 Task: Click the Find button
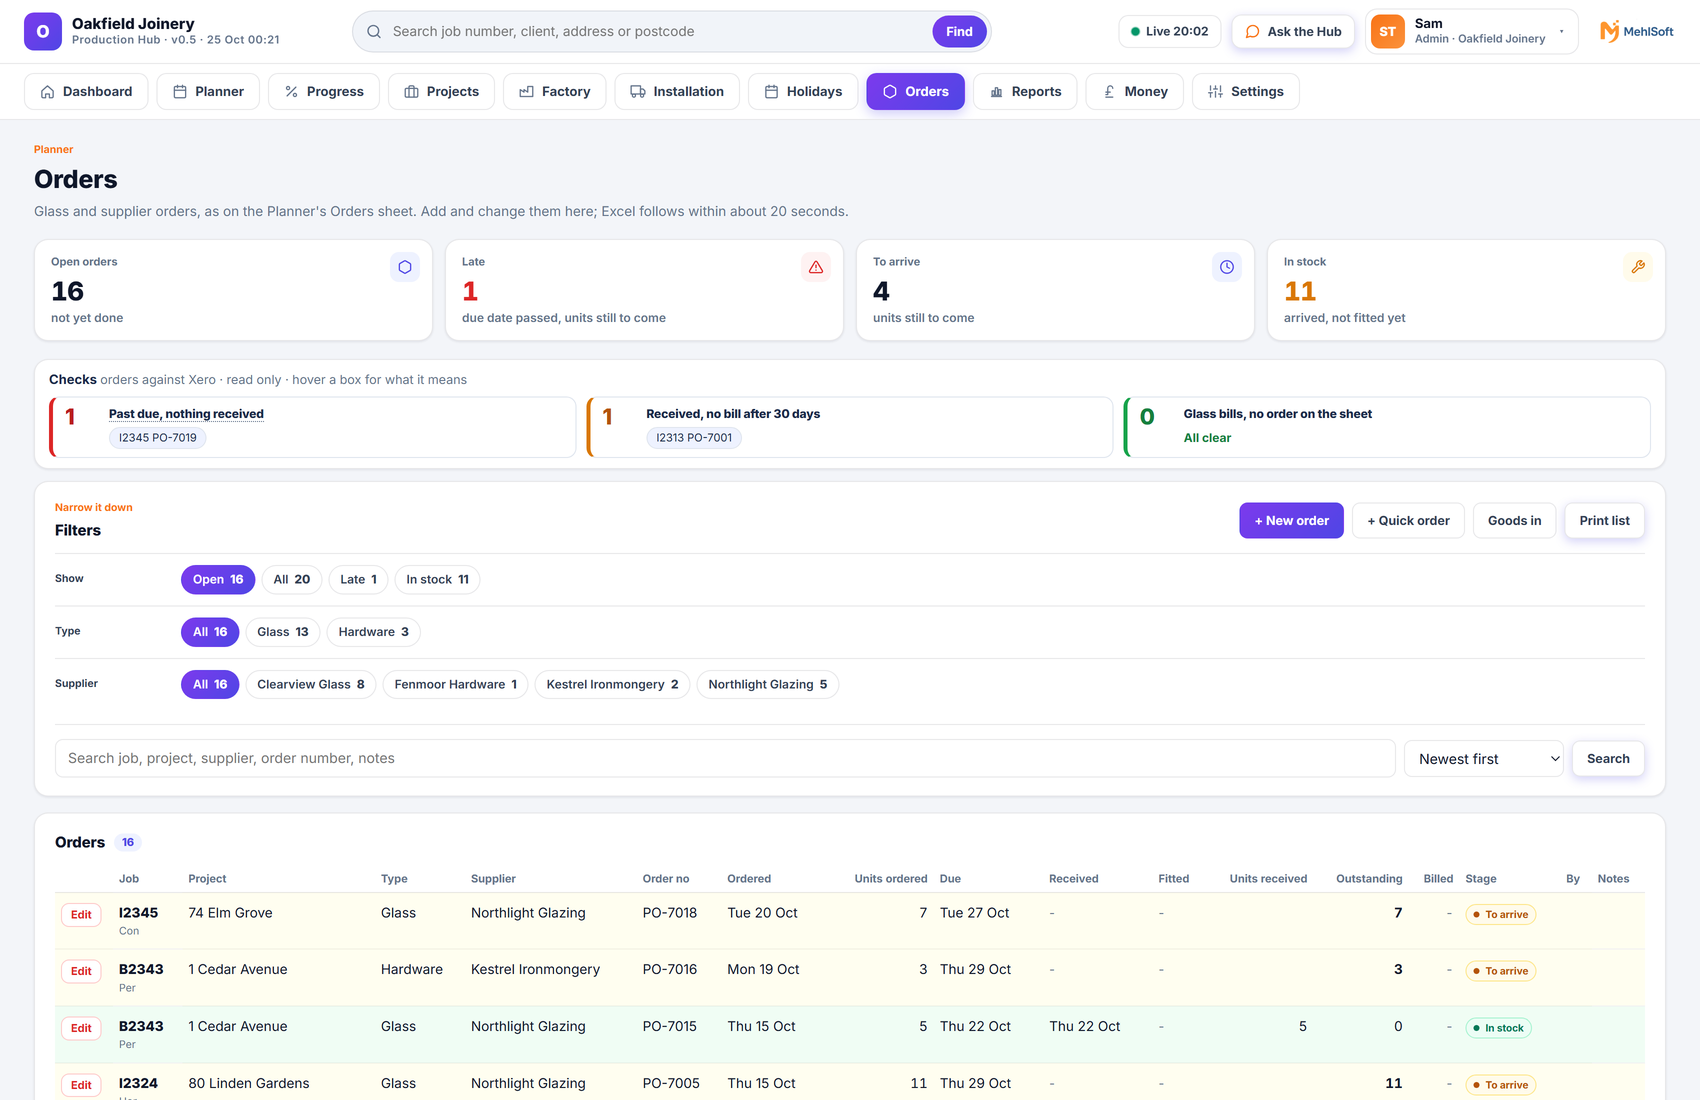959,31
